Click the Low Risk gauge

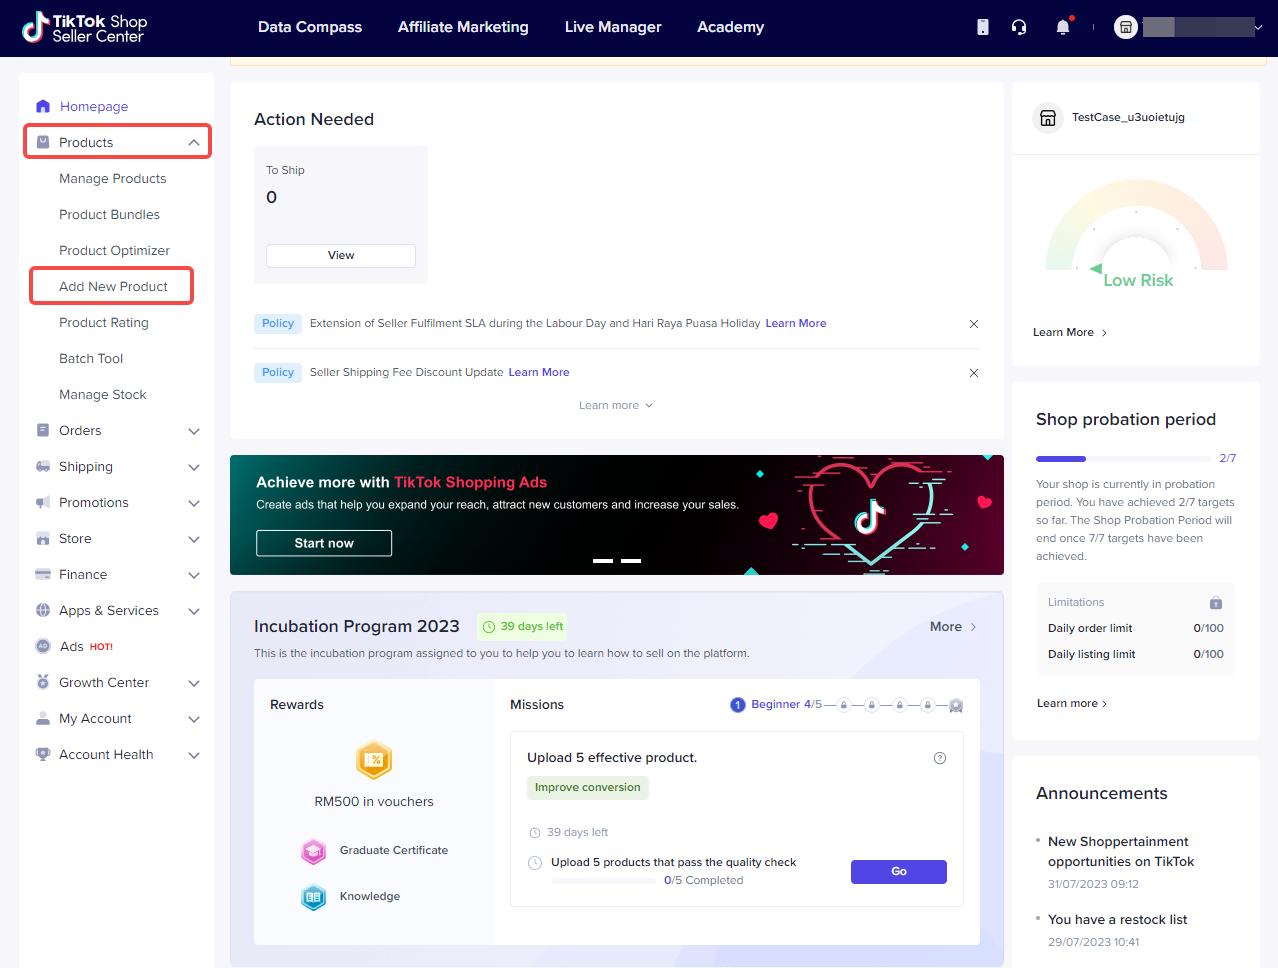pos(1137,235)
